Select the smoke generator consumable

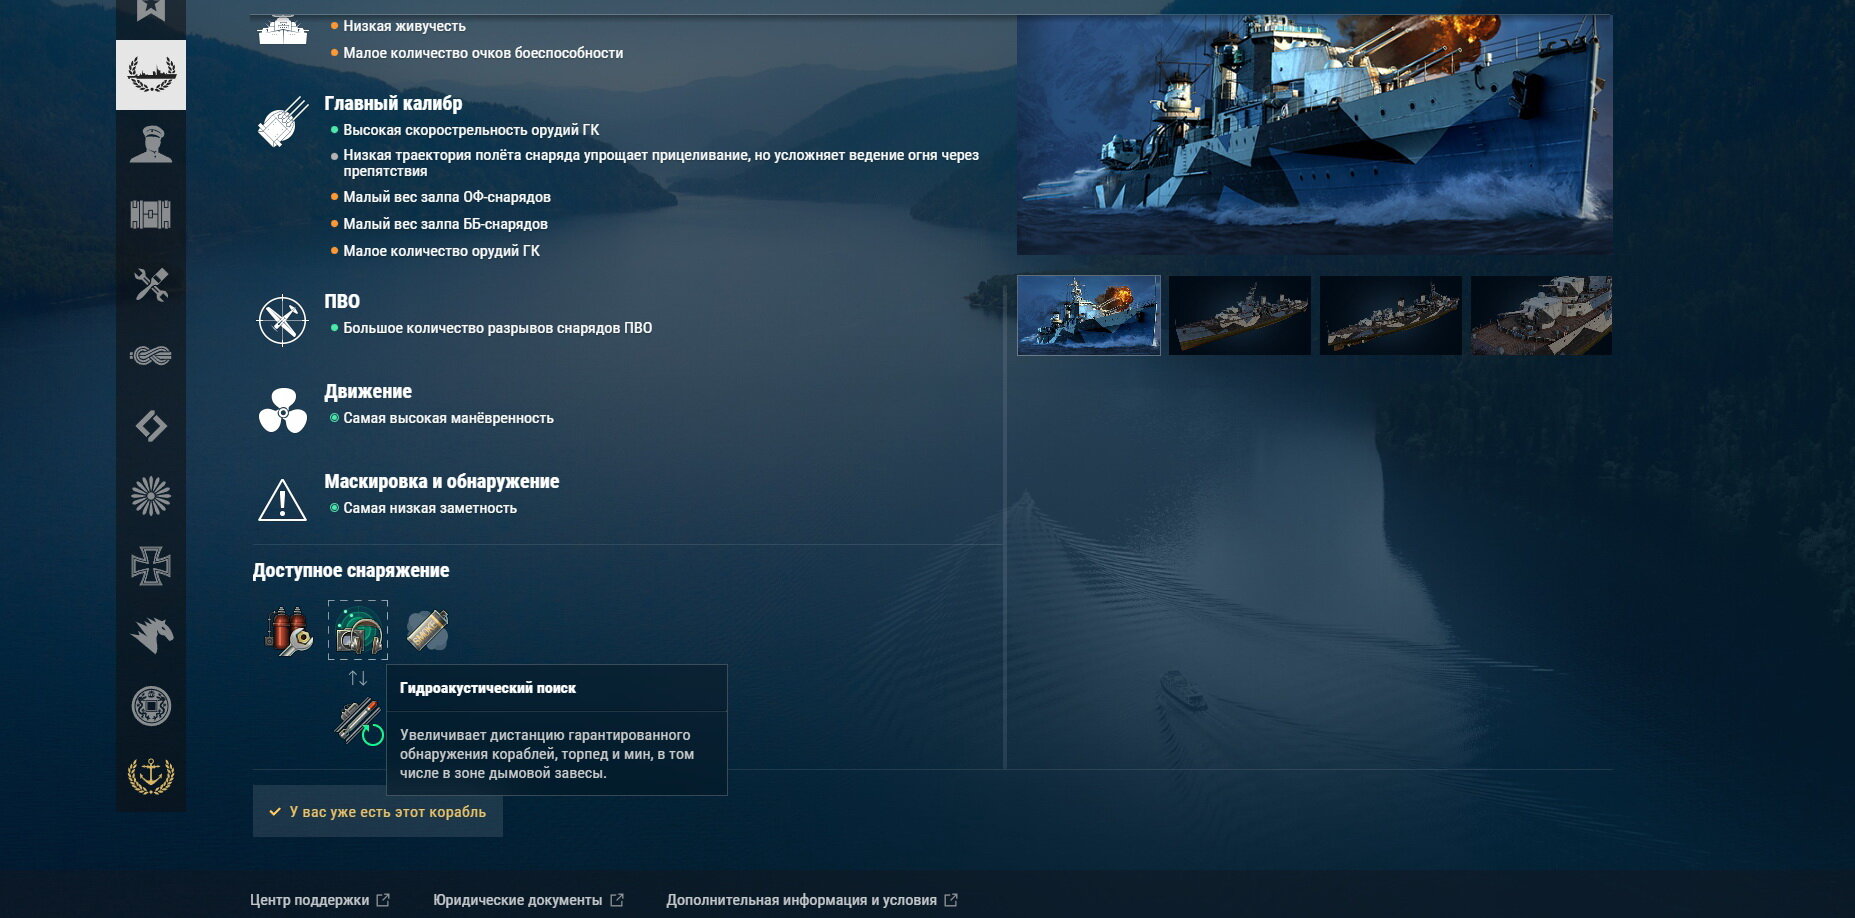[428, 630]
